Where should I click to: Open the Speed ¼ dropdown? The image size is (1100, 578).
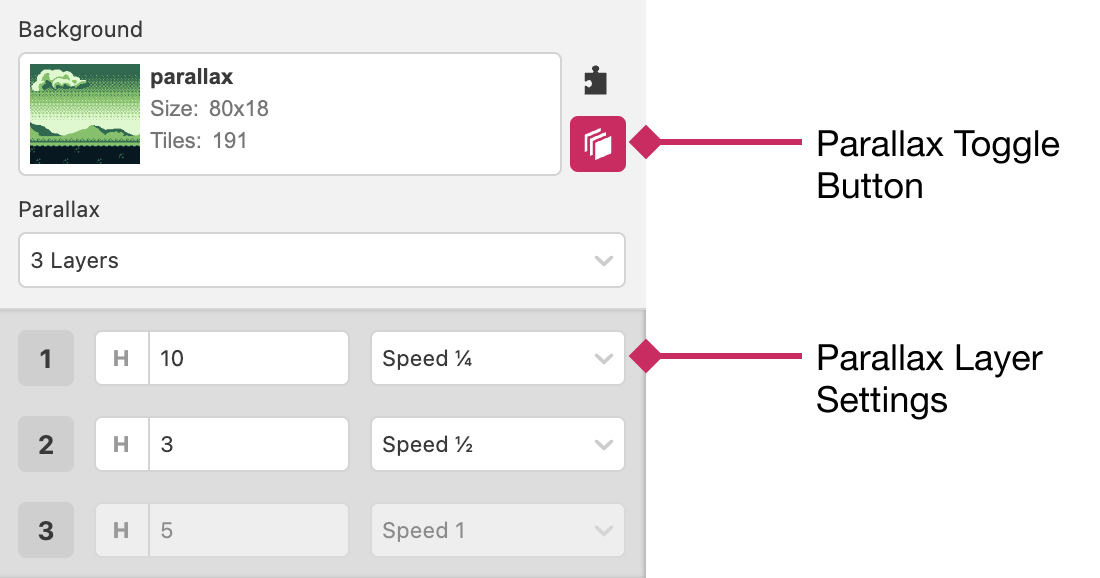(497, 358)
